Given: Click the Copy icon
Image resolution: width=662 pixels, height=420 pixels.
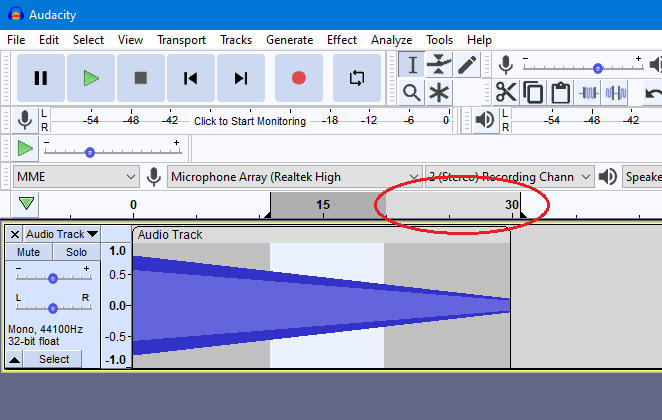Looking at the screenshot, I should (x=533, y=92).
